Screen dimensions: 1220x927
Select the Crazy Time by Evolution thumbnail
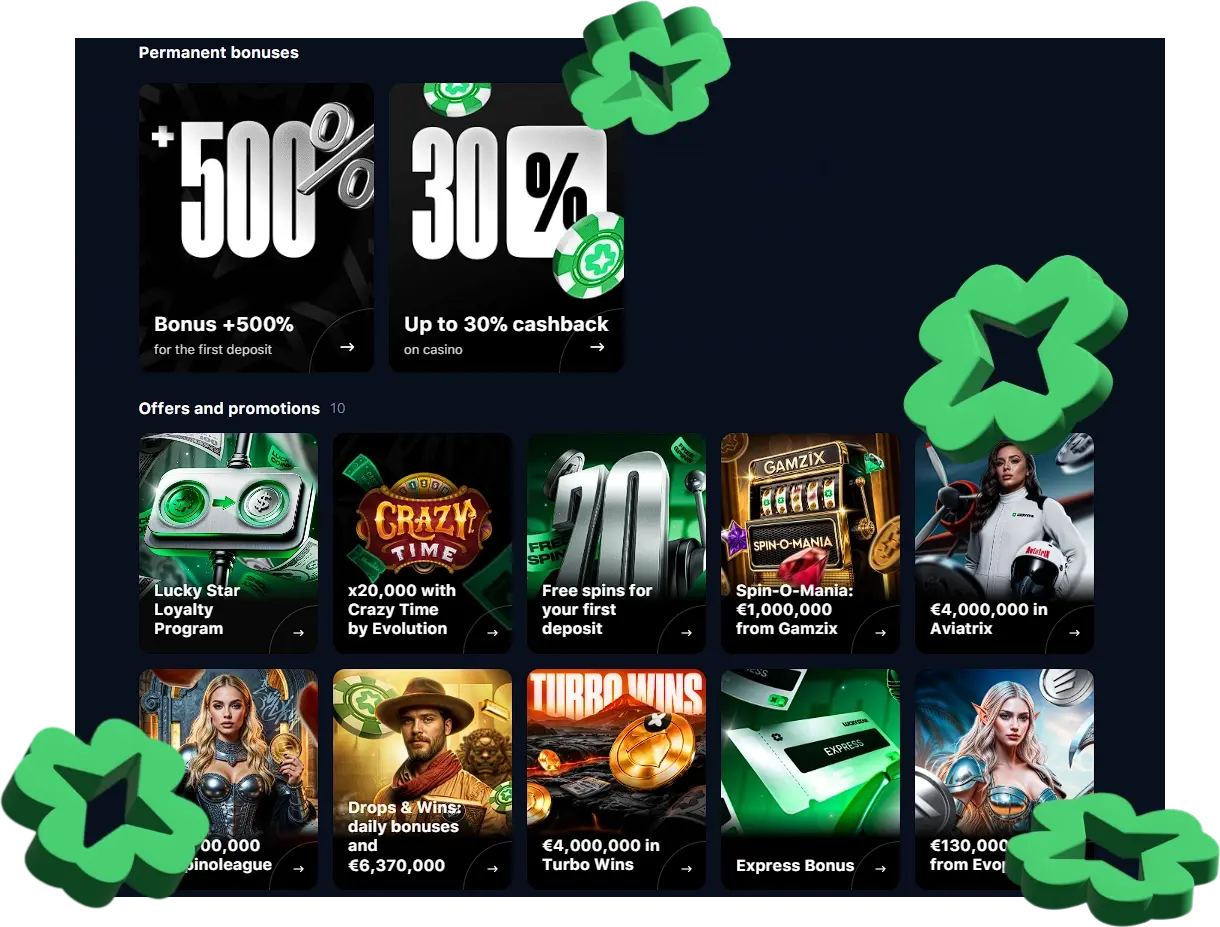pos(422,543)
